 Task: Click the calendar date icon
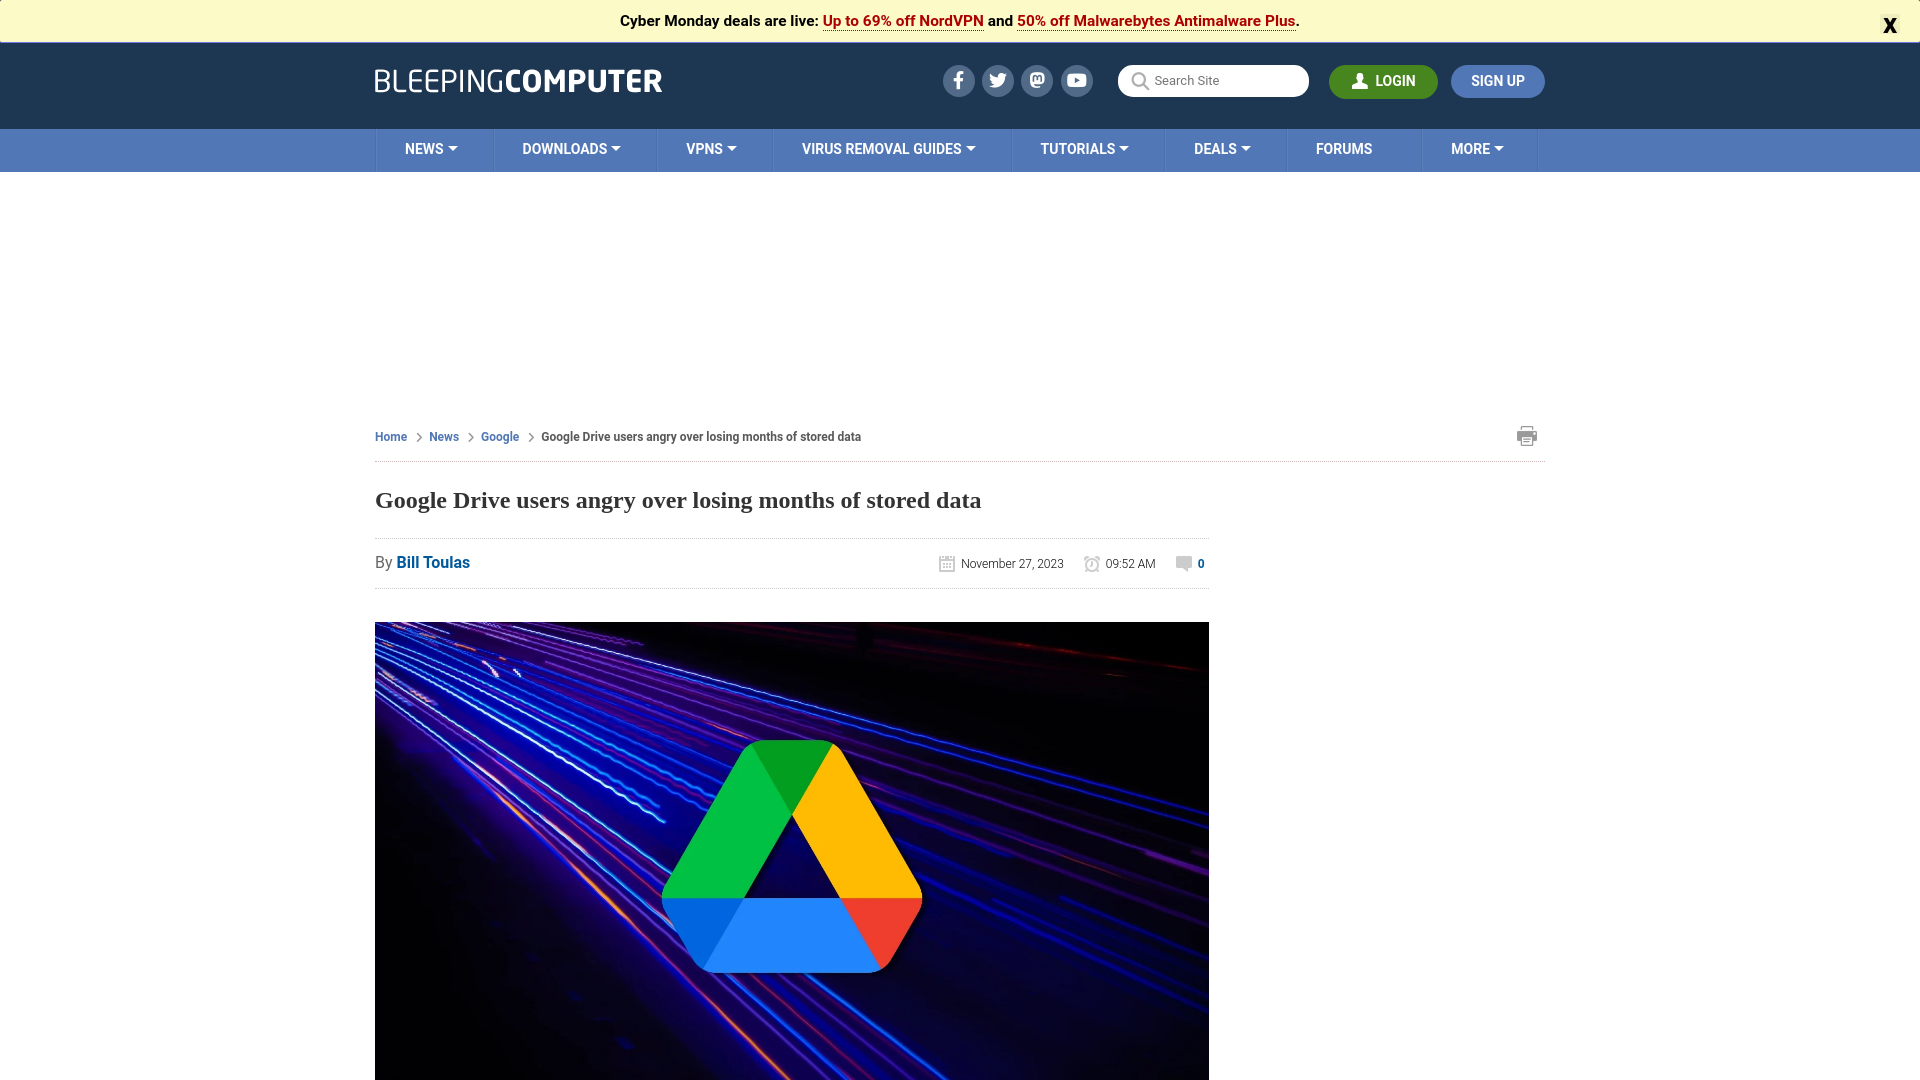click(x=945, y=563)
